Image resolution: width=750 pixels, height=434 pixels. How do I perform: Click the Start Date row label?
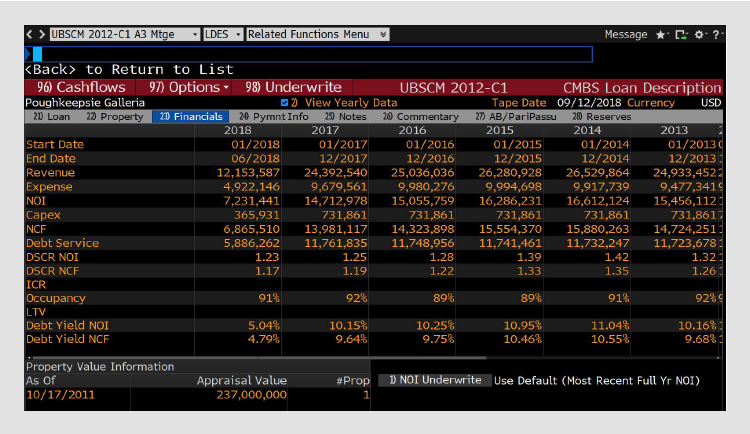(x=55, y=145)
